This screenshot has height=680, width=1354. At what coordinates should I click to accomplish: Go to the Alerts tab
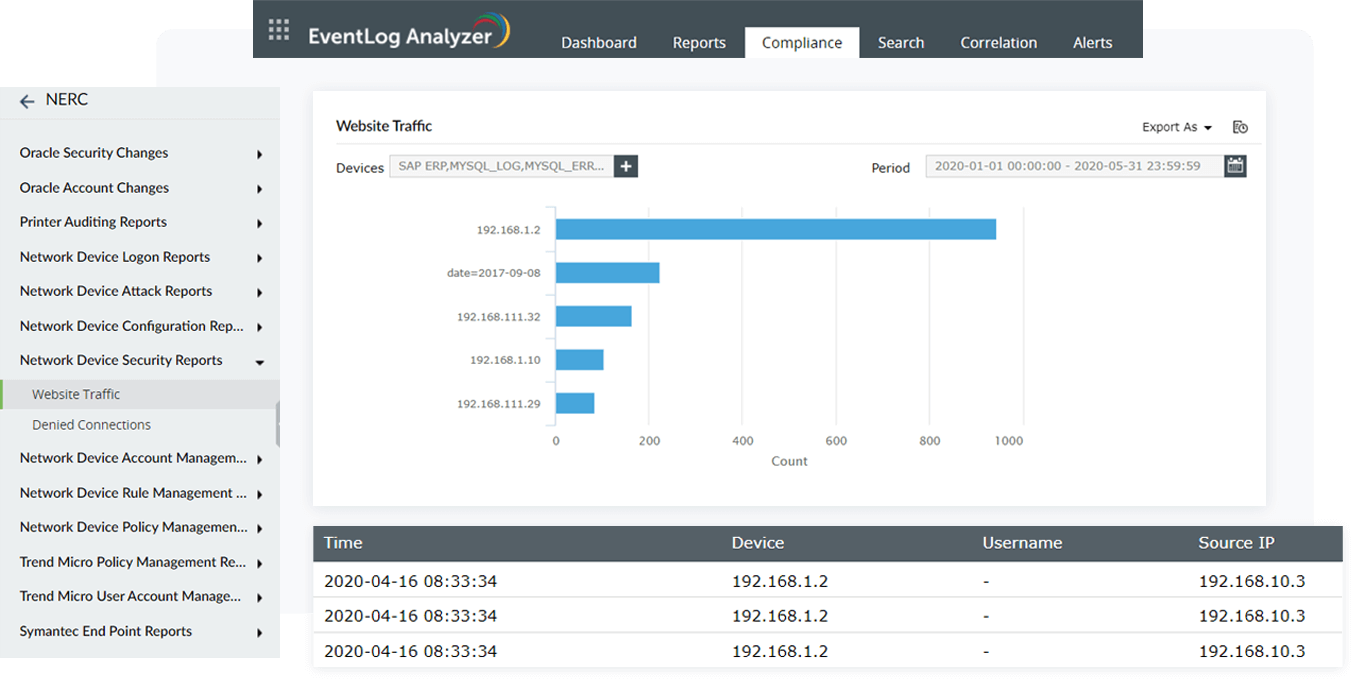click(x=1092, y=43)
